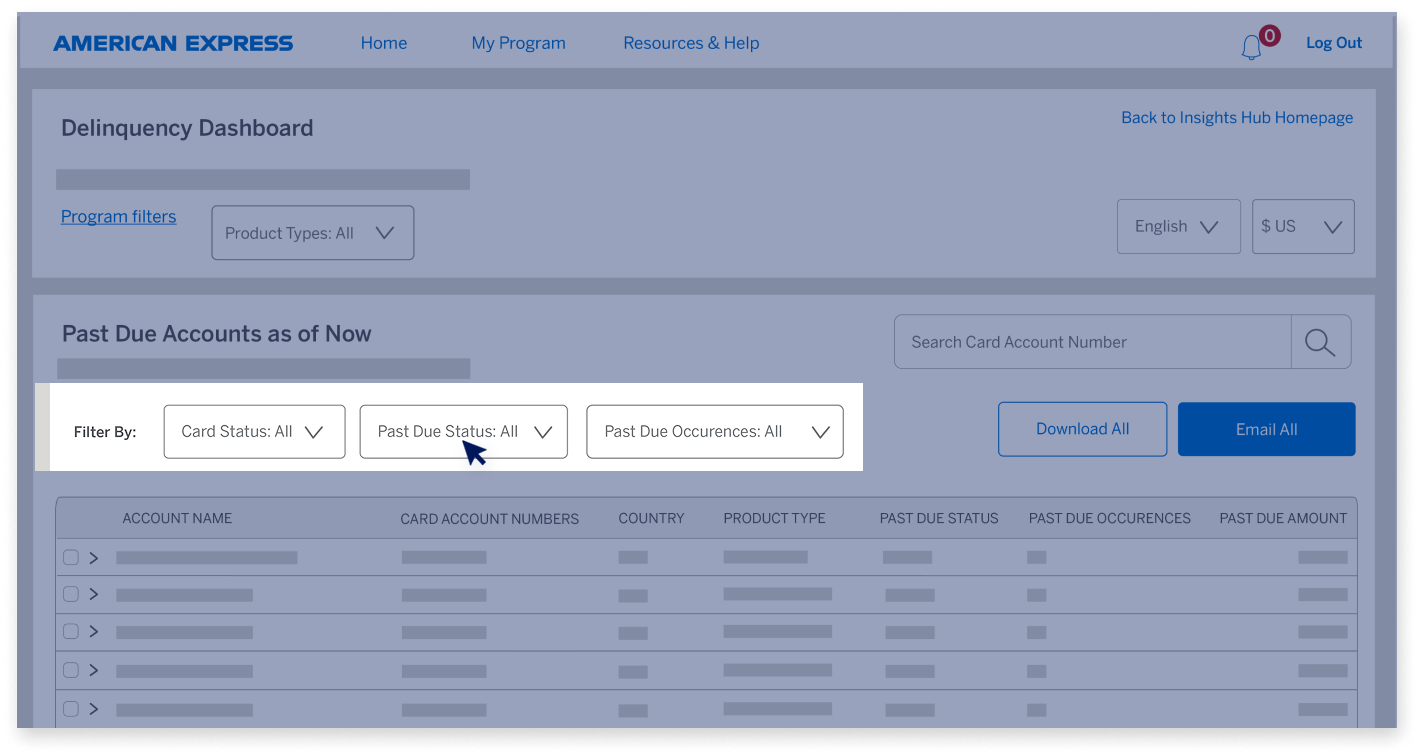Expand the second account row chevron
Screen dimensions: 1420x756
(94, 594)
